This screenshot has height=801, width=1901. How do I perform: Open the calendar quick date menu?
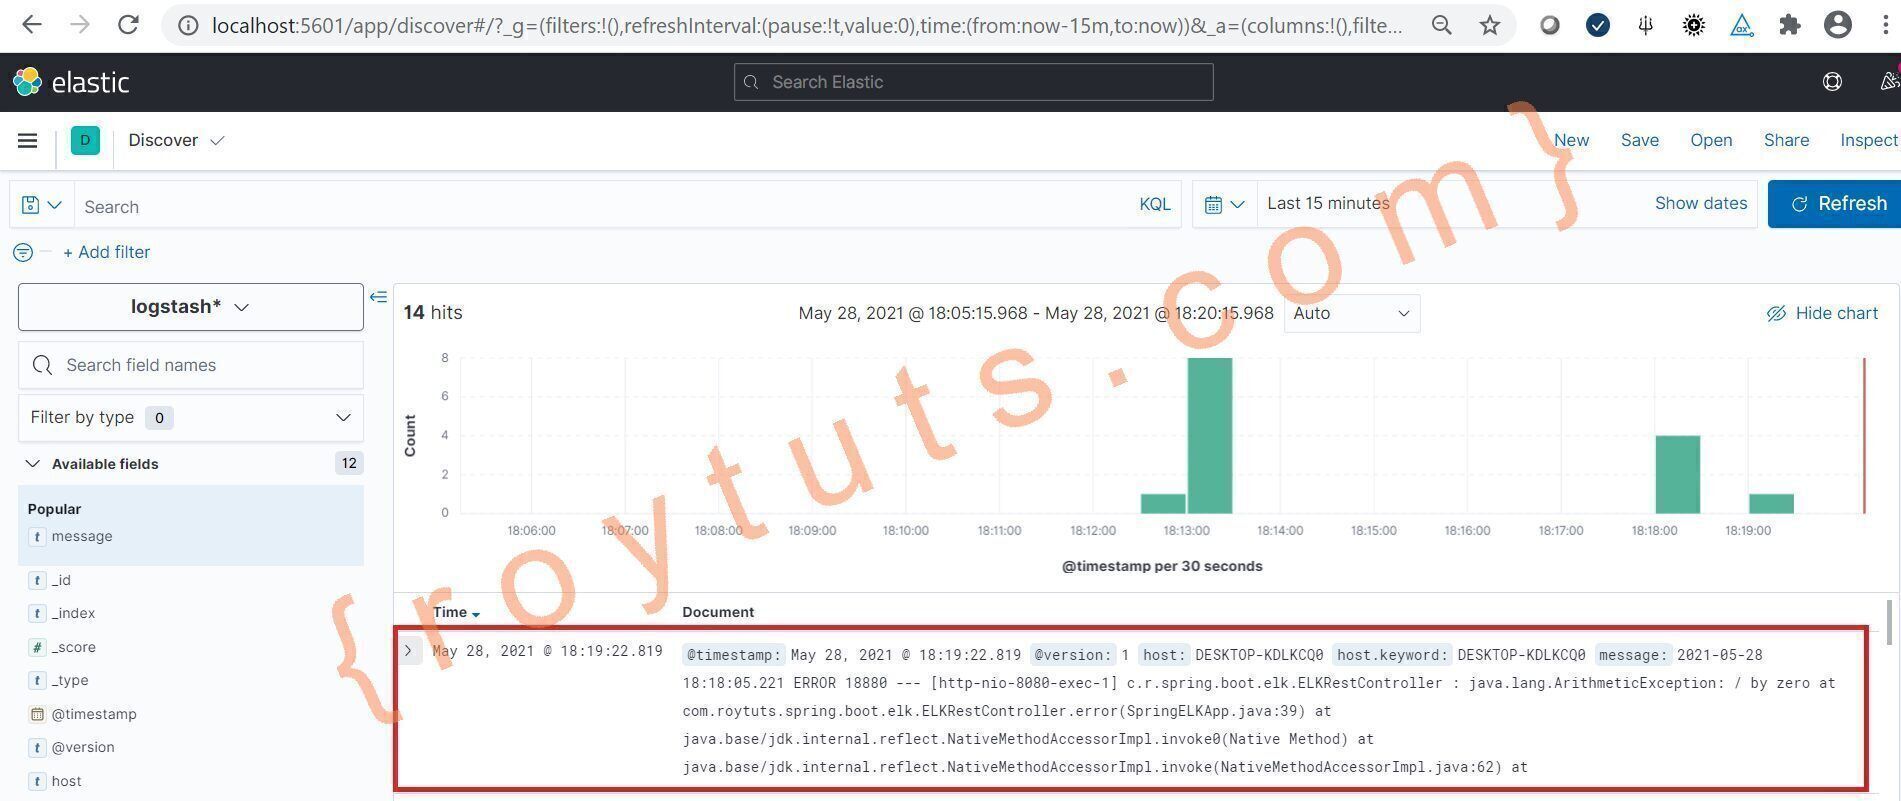click(x=1224, y=204)
